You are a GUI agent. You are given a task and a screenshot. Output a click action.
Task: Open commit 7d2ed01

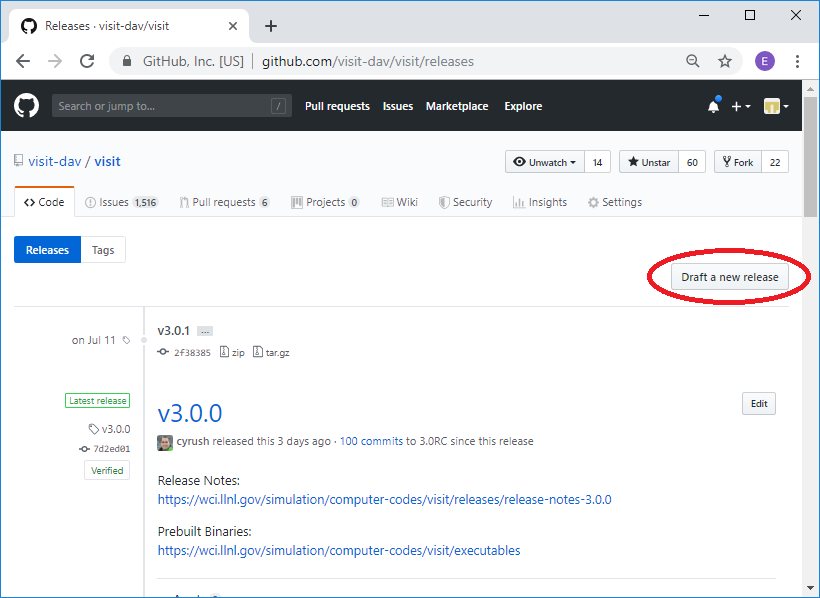click(111, 449)
